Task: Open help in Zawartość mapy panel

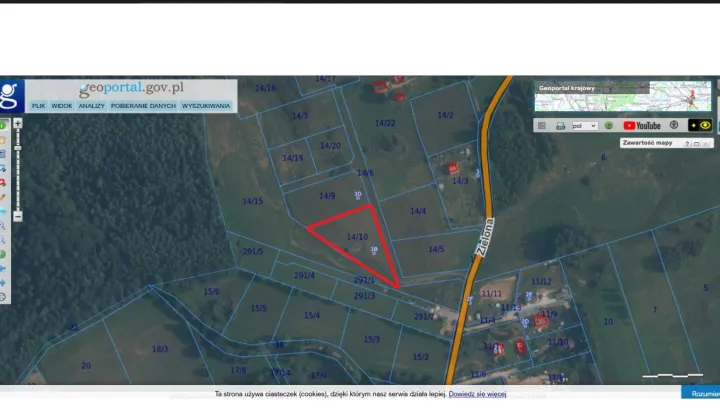Action: [687, 144]
